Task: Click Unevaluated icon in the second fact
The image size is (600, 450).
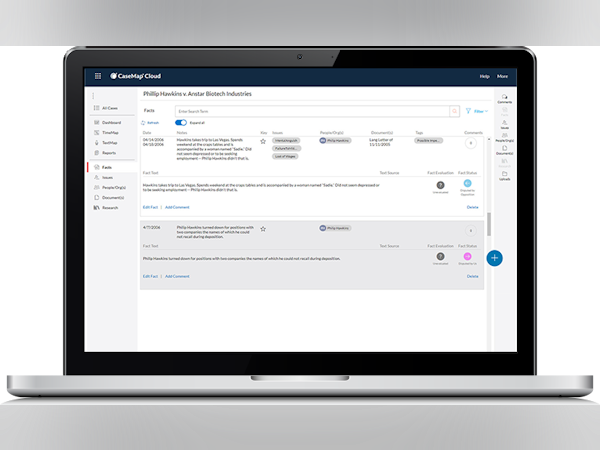Action: 440,256
